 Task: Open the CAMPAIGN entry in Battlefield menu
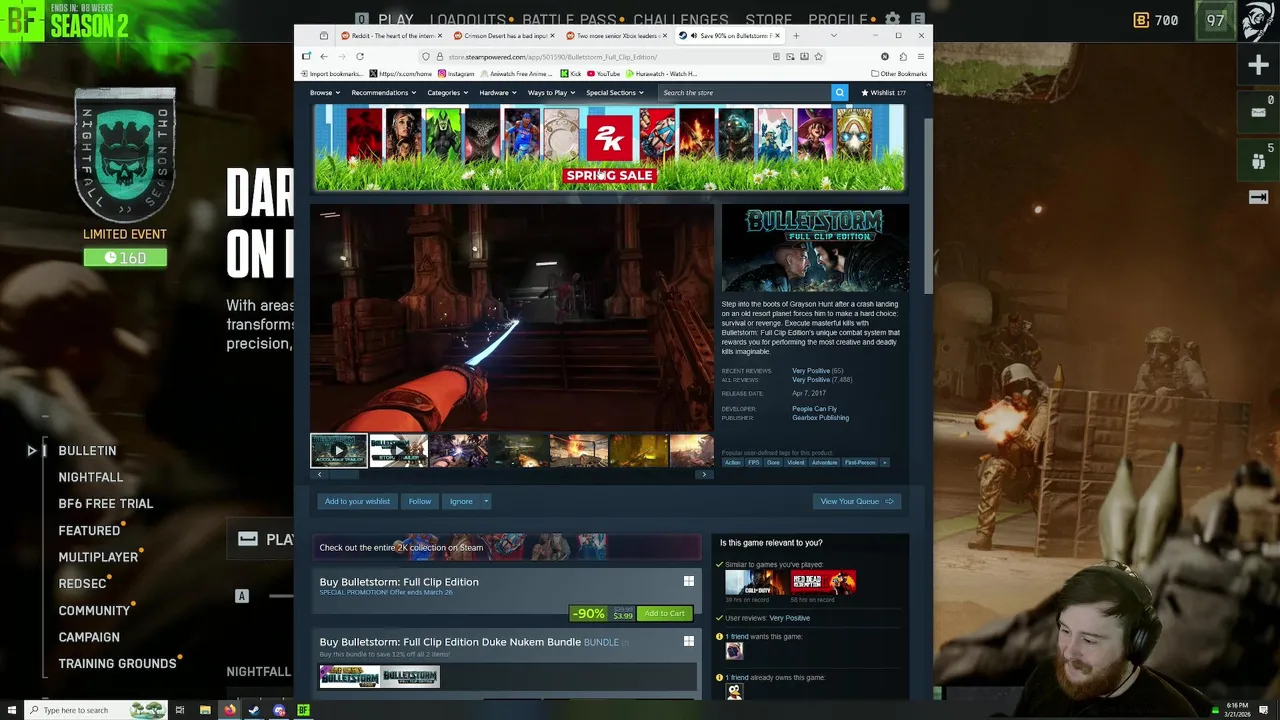pos(89,637)
